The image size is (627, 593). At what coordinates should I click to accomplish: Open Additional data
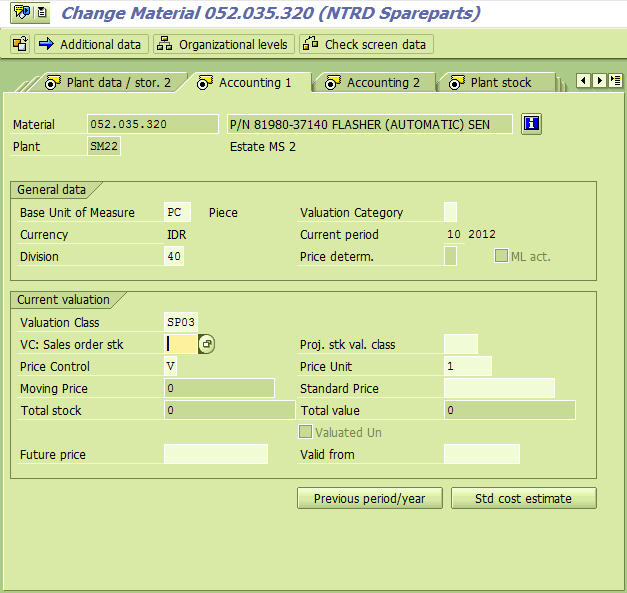click(91, 44)
